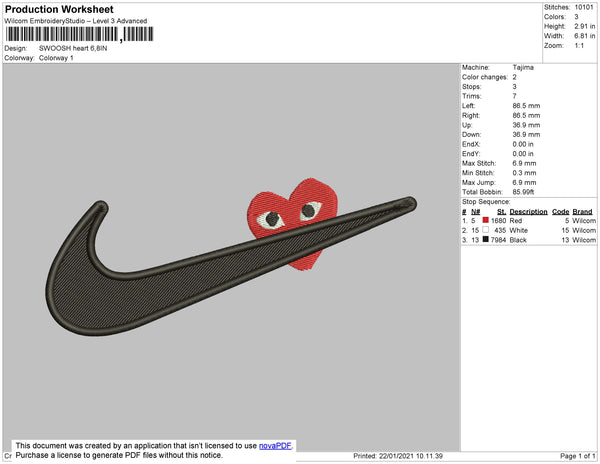The image size is (600, 464).
Task: Click the Min Stitch value '0.3 mm'
Action: (524, 173)
